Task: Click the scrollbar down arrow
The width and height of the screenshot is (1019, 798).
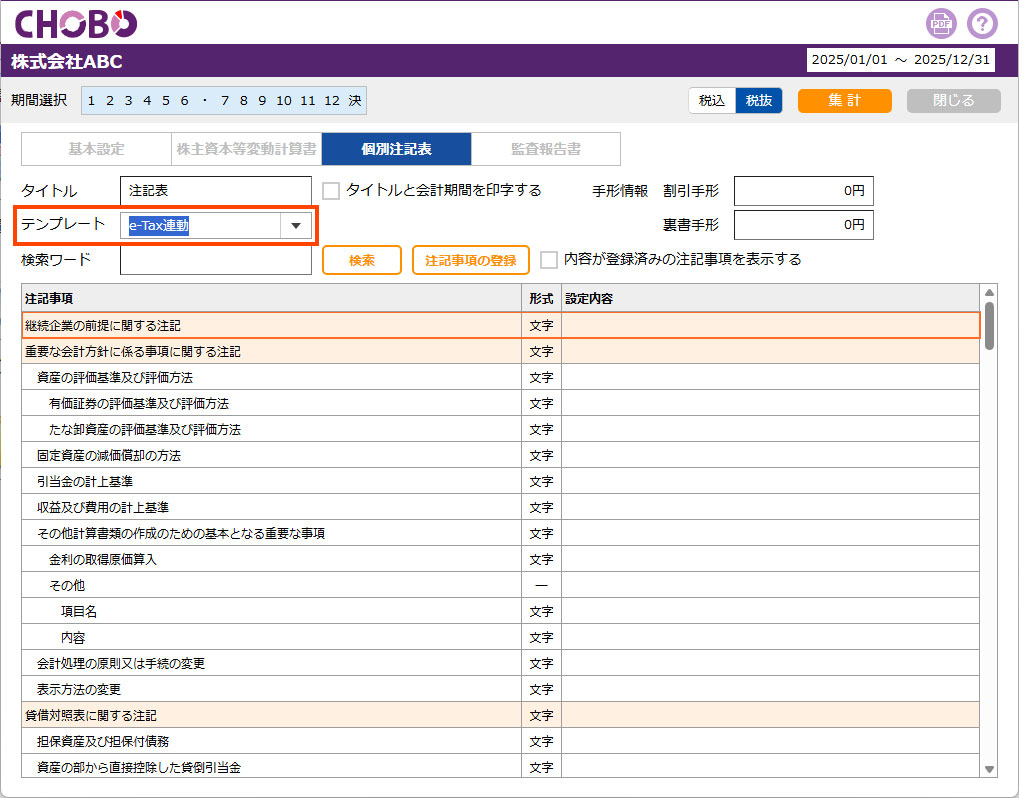Action: (989, 769)
